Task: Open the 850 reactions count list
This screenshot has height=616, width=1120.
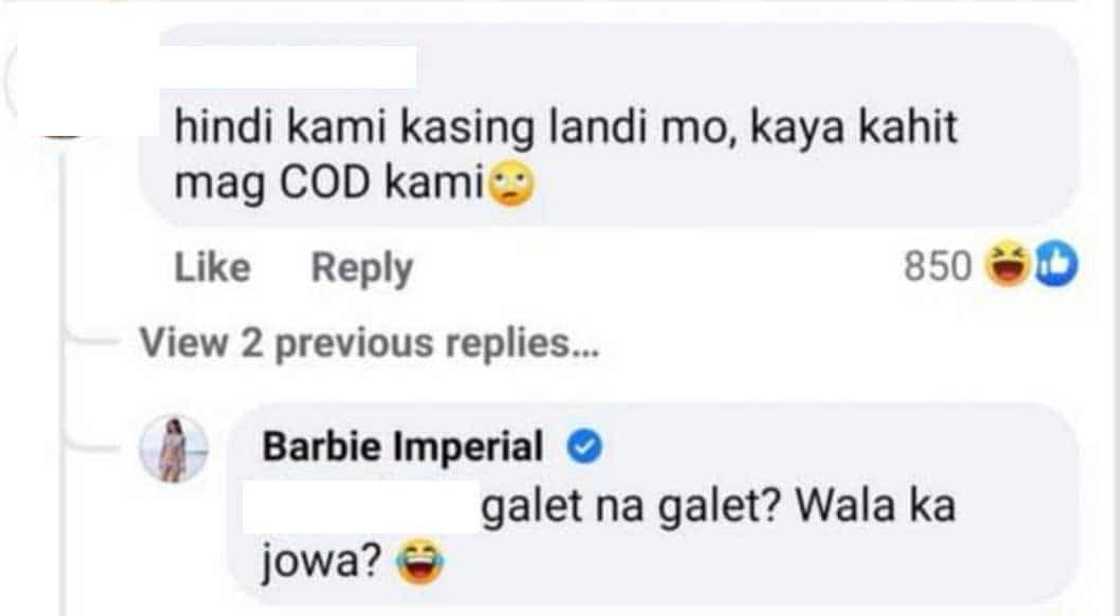Action: pyautogui.click(x=938, y=266)
